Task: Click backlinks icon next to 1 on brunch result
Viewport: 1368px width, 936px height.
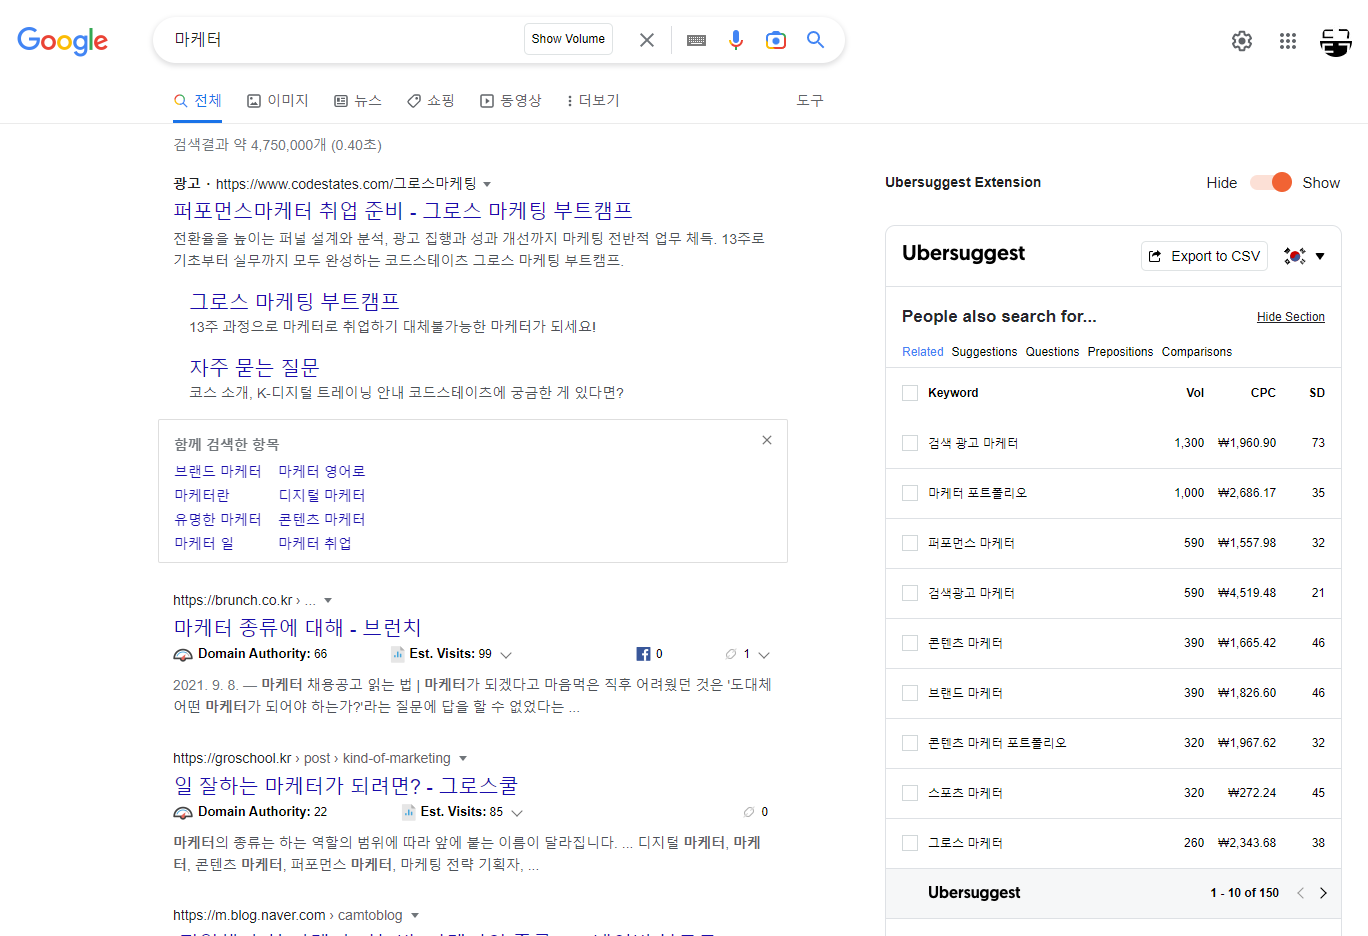Action: click(x=731, y=654)
